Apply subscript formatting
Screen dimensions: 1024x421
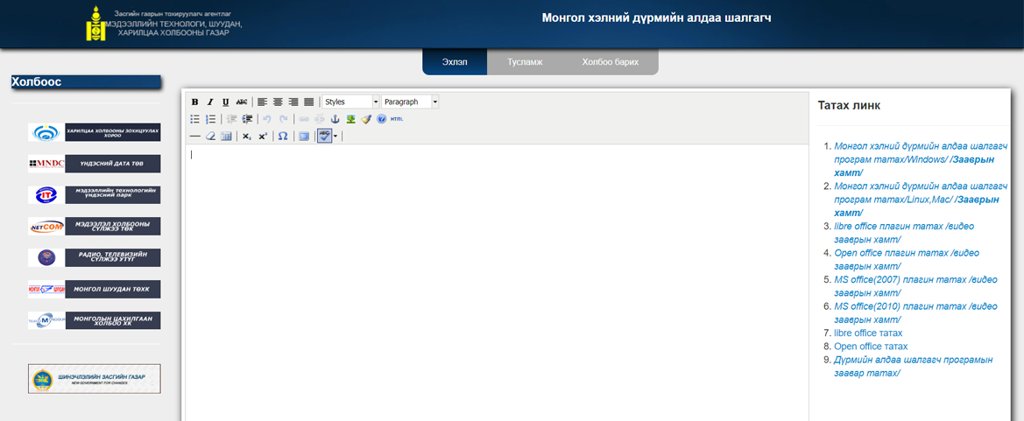click(x=246, y=136)
